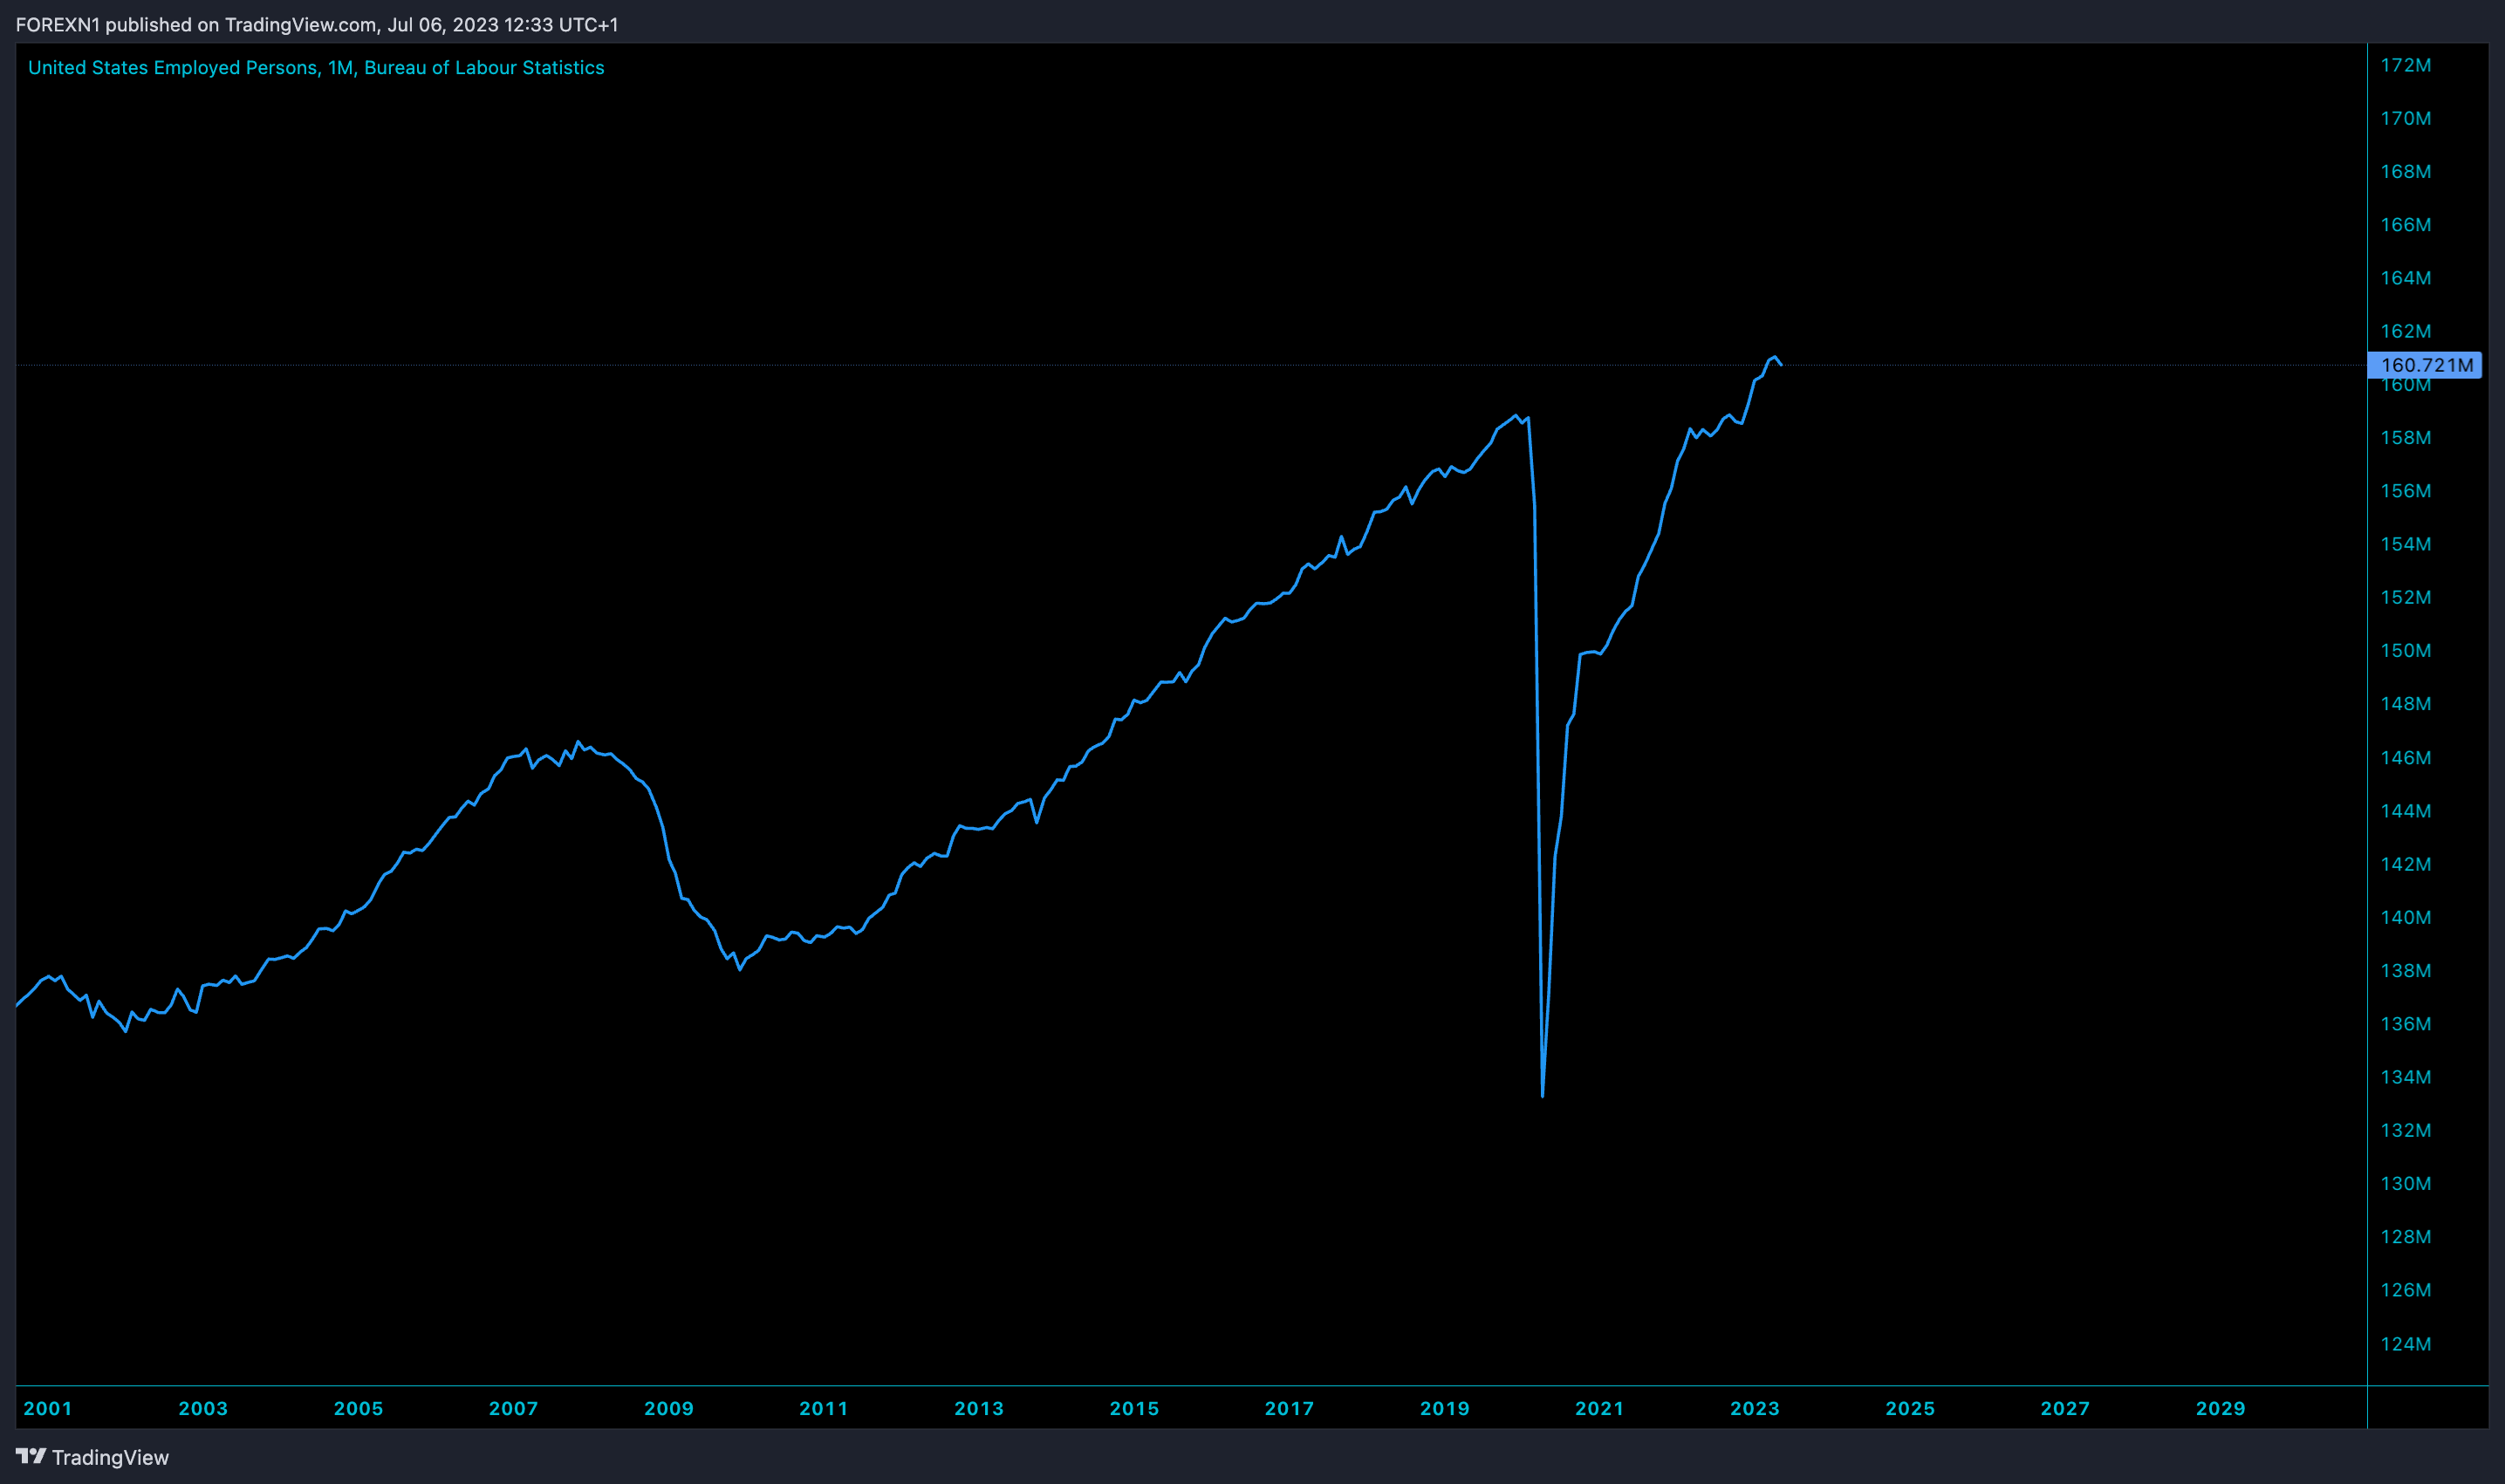Open the TradingView wordmark link
2505x1484 pixels.
click(x=110, y=1457)
